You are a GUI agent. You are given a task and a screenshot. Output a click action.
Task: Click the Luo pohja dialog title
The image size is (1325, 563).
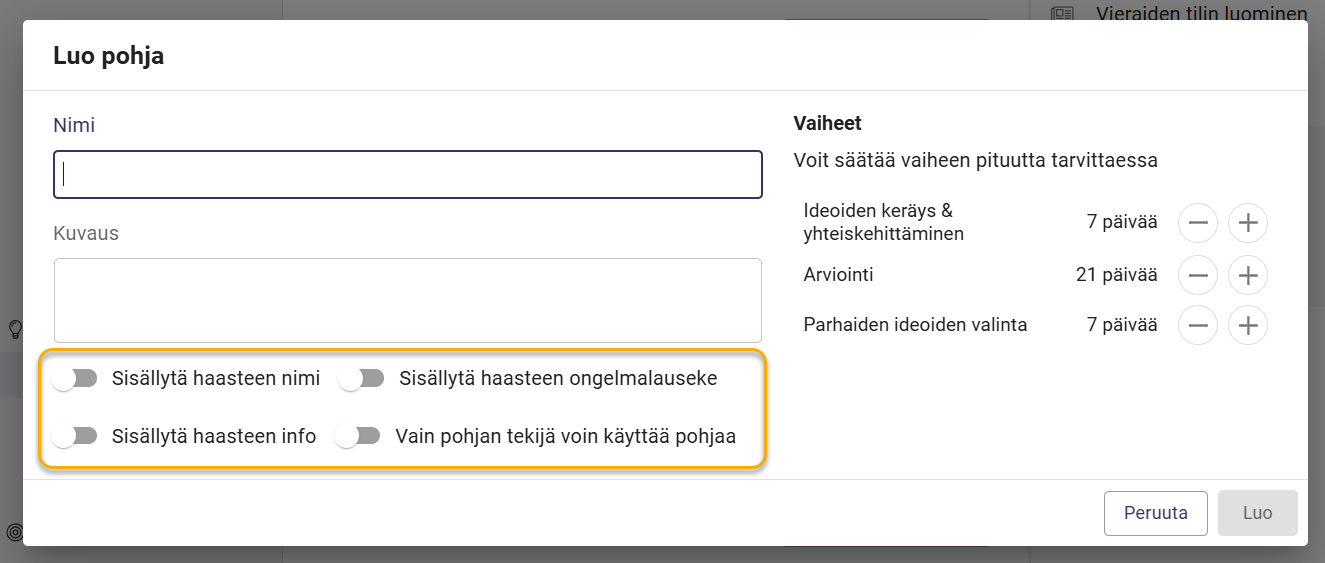tap(108, 56)
